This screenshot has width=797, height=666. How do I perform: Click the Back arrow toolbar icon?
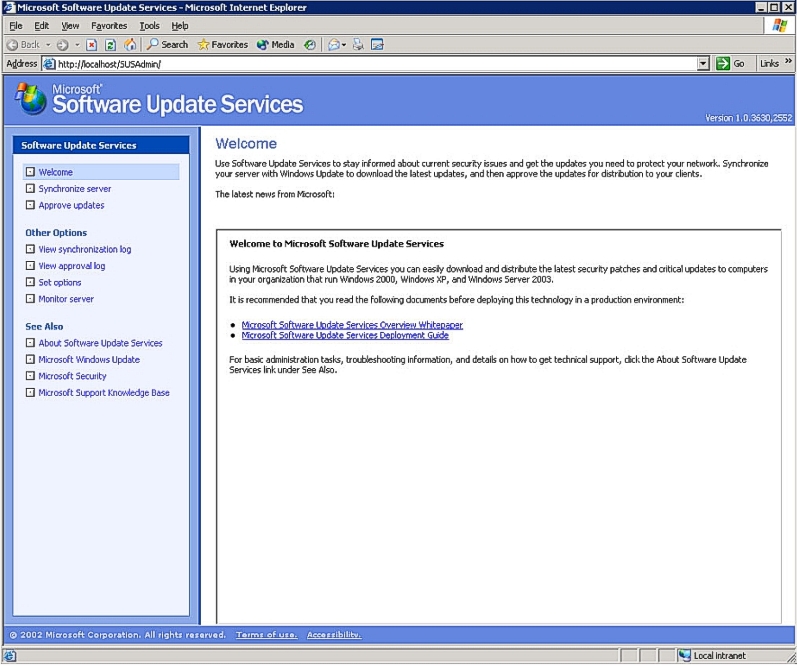point(13,45)
